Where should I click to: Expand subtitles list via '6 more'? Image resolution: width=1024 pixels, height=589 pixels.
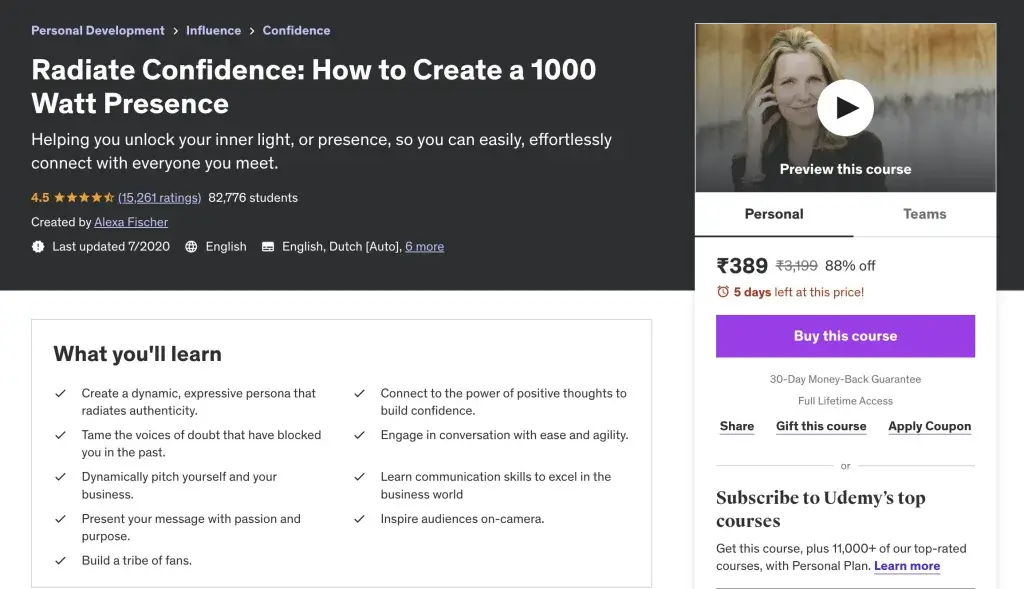424,247
